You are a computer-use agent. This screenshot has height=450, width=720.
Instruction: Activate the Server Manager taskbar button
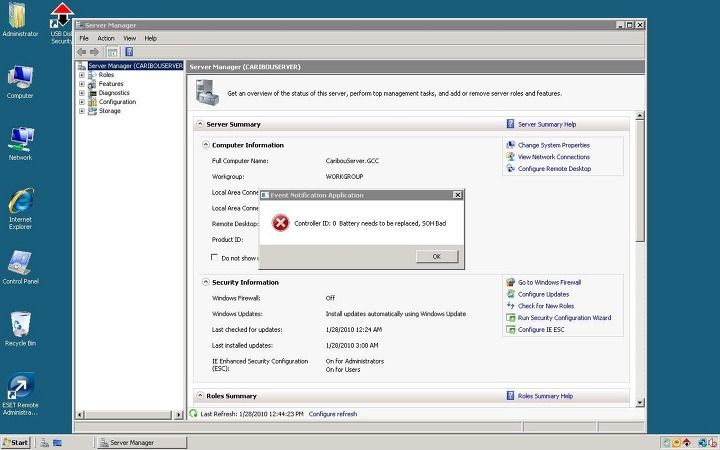coord(143,443)
